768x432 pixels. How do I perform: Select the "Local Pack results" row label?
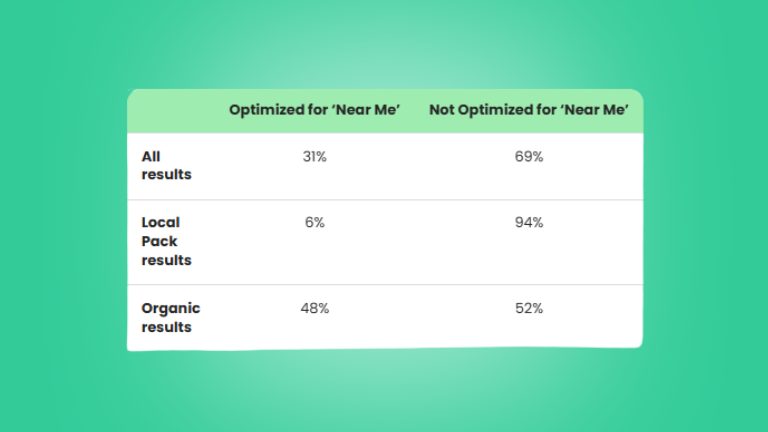pyautogui.click(x=166, y=241)
